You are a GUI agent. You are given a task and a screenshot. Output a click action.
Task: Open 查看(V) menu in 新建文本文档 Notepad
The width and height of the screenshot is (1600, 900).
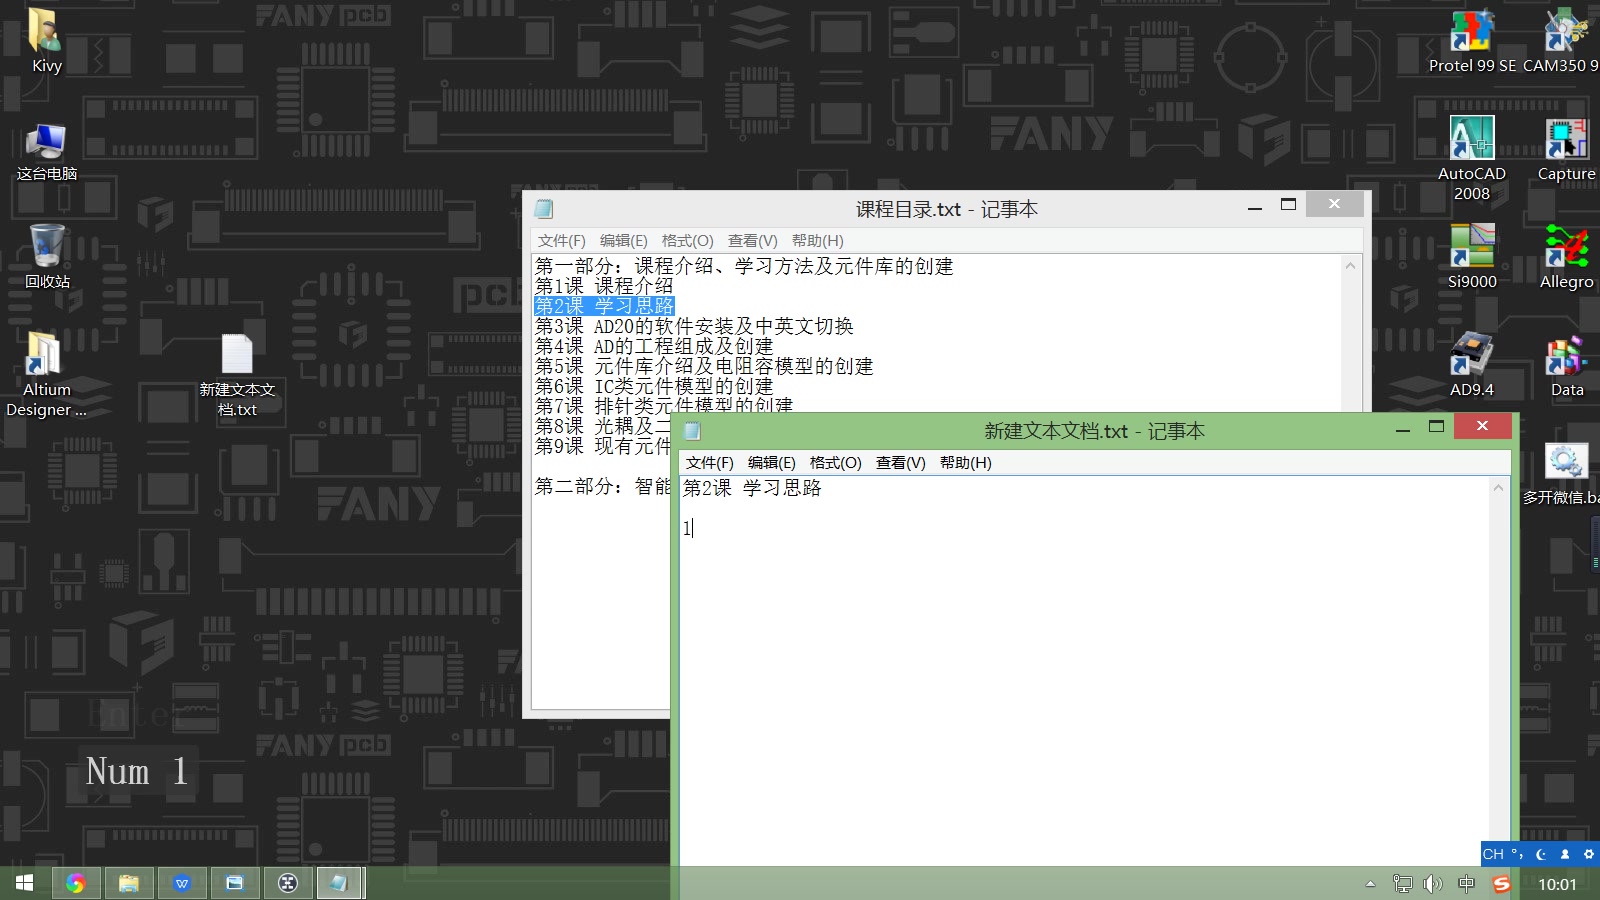(901, 463)
